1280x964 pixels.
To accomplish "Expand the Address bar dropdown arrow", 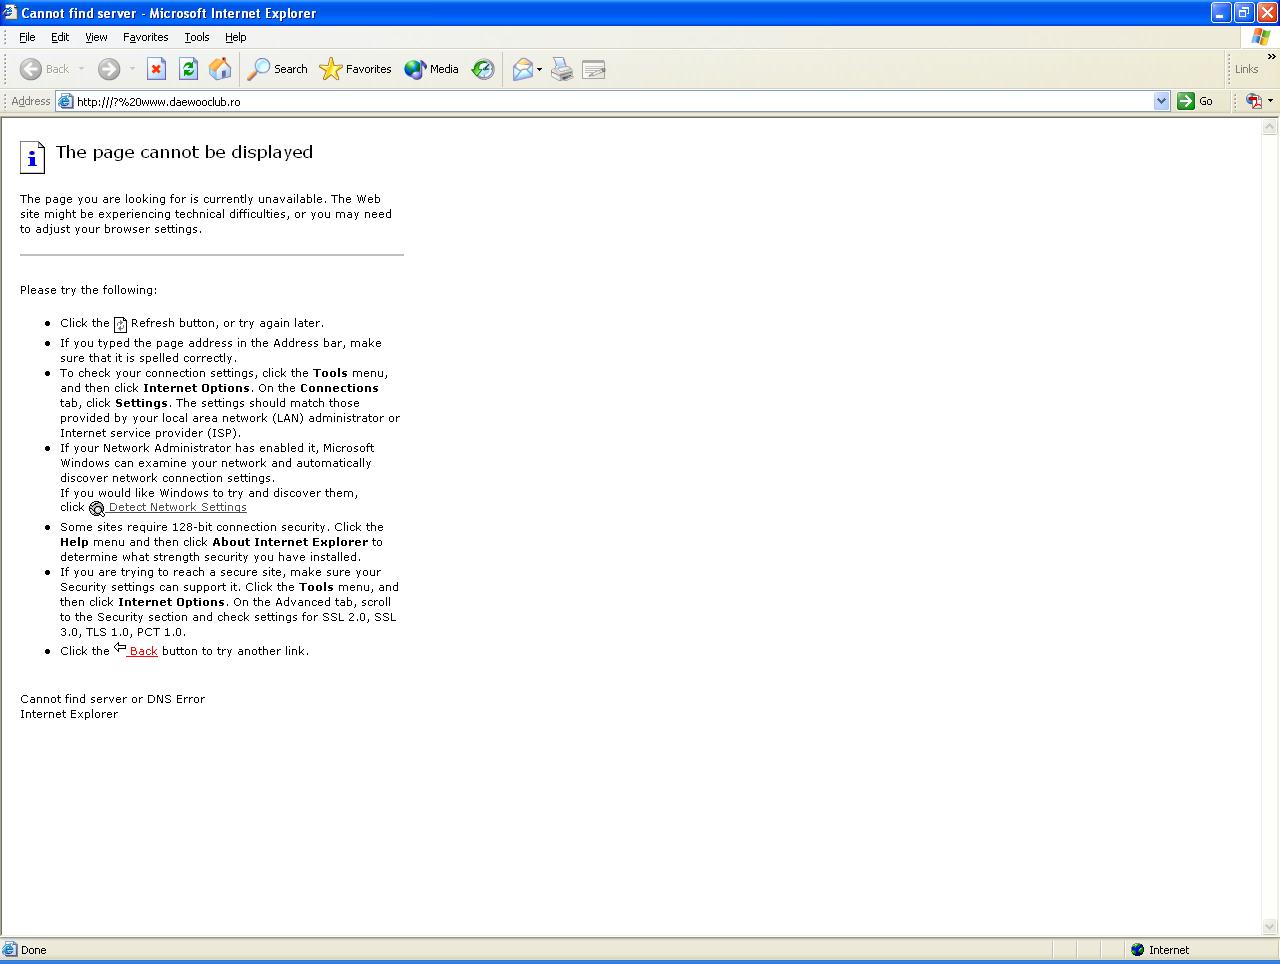I will 1161,101.
